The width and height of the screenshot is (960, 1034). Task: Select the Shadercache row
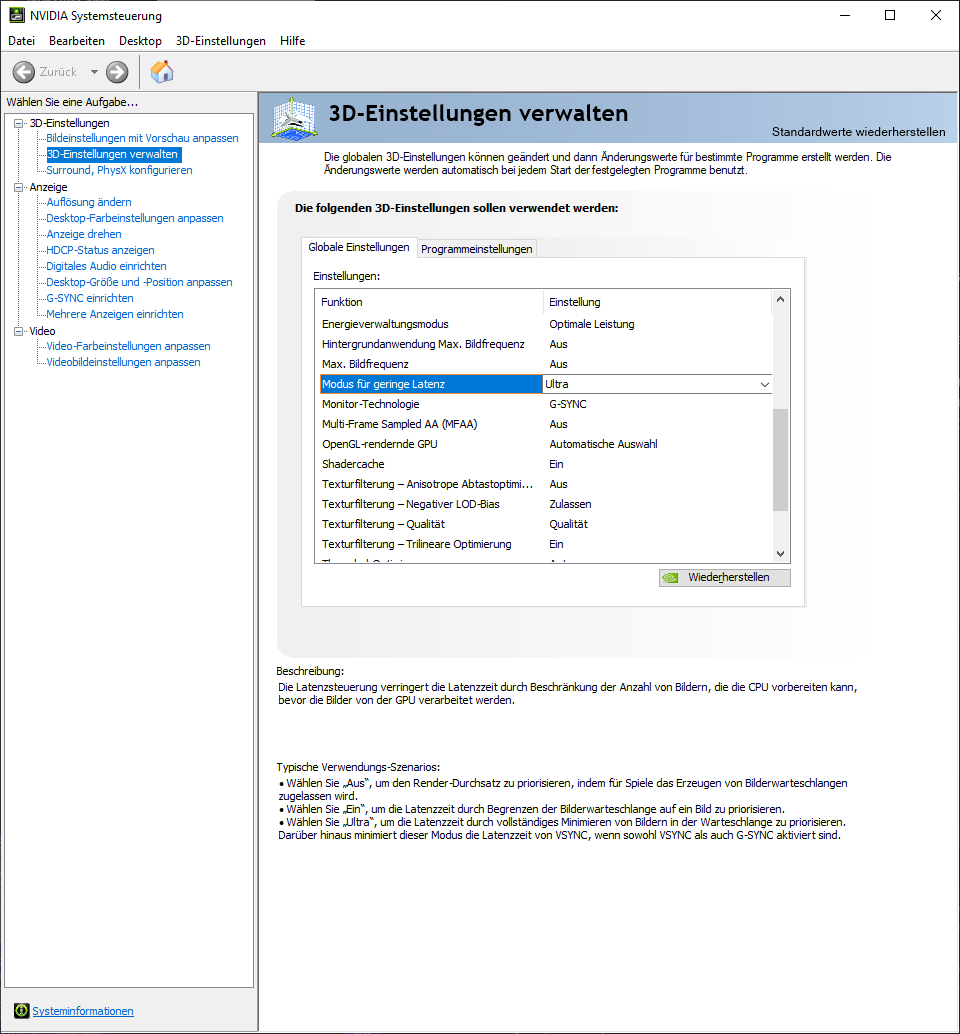coord(544,464)
